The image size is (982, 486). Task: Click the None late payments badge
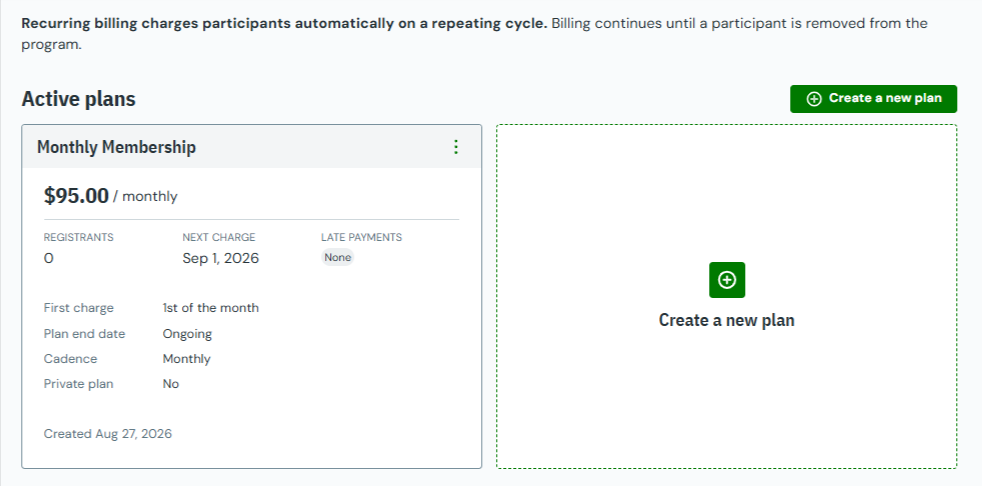tap(338, 257)
